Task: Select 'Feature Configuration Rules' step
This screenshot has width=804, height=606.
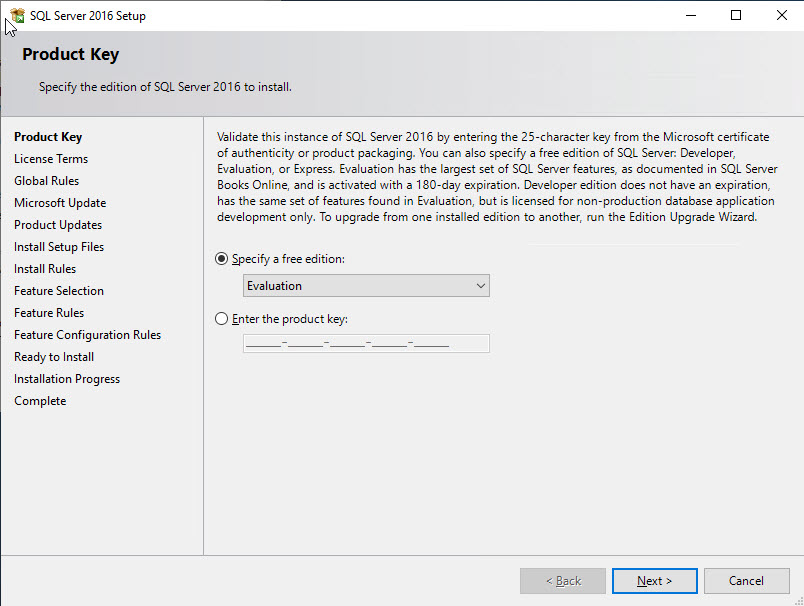Action: (x=86, y=334)
